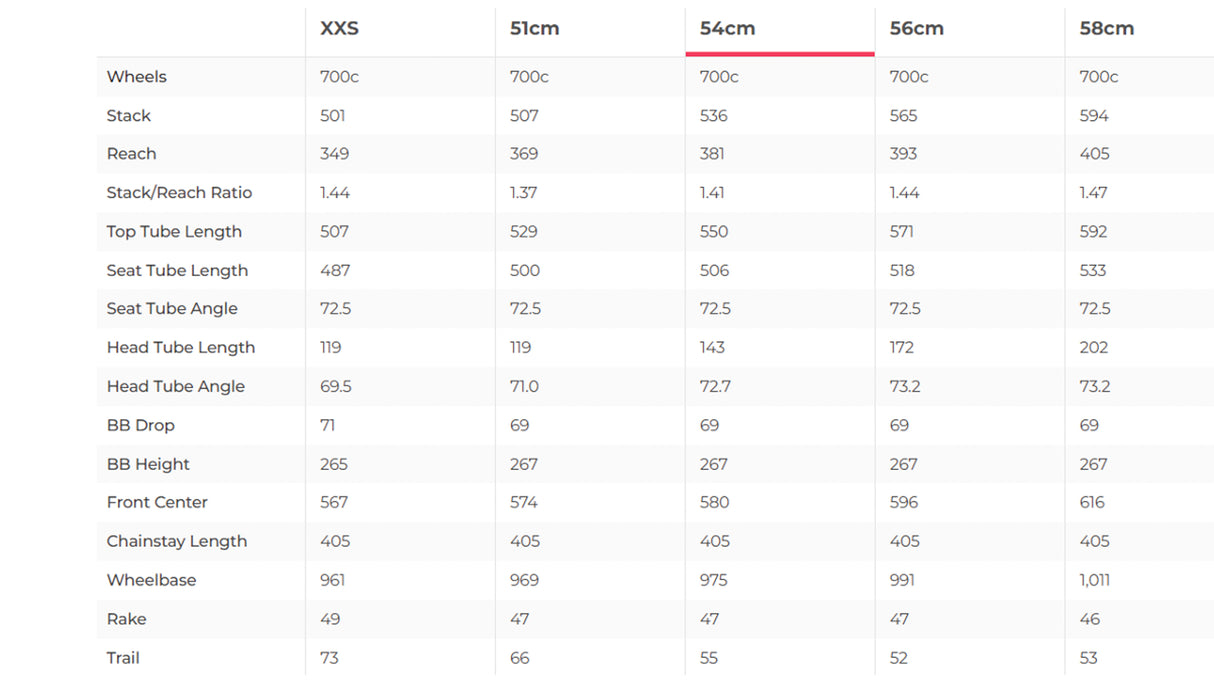
Task: Select the 51cm size tab
Action: pos(534,29)
